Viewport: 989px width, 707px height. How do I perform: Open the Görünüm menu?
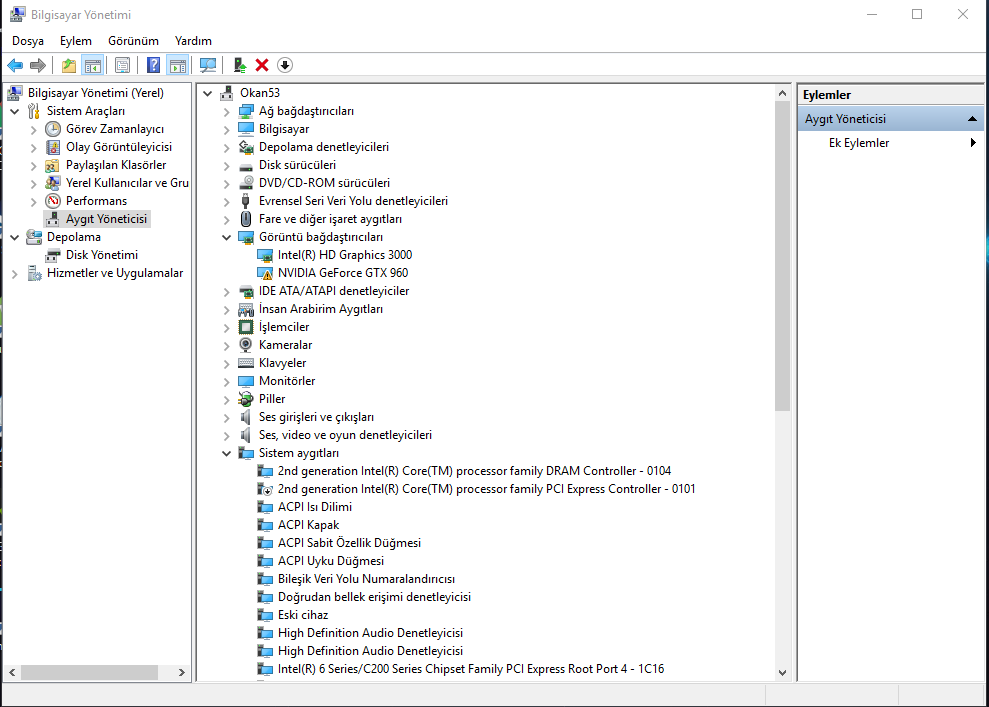[133, 41]
